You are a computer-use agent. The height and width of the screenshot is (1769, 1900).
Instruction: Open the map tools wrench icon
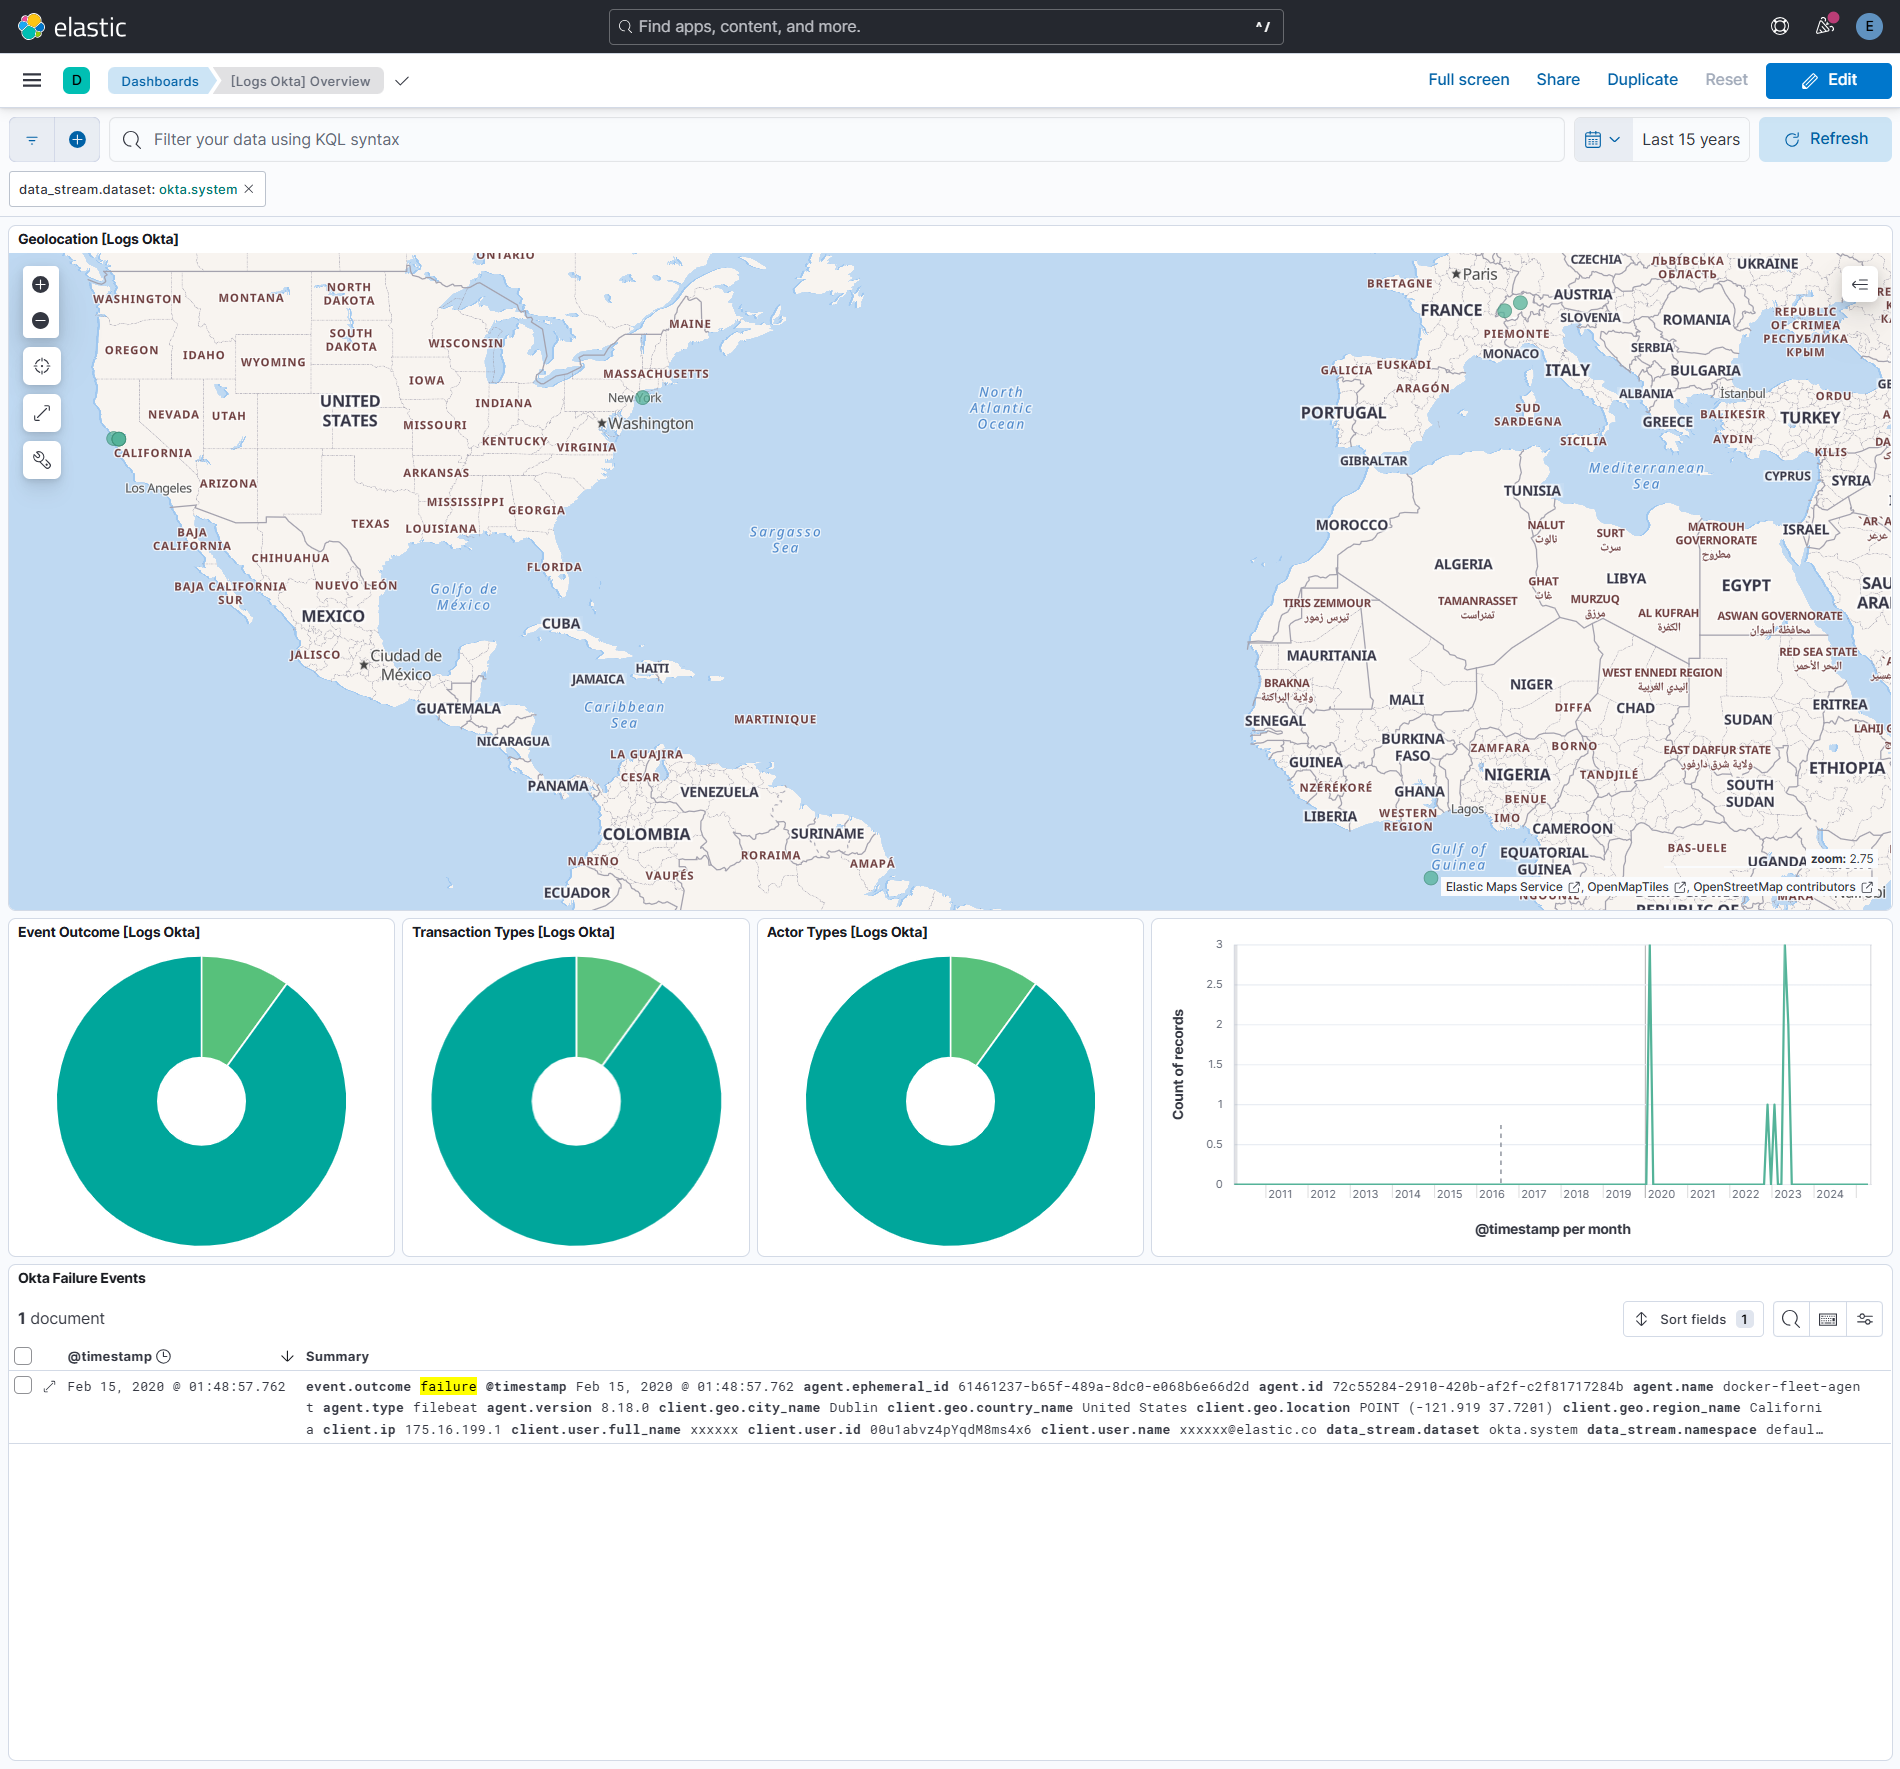click(41, 460)
